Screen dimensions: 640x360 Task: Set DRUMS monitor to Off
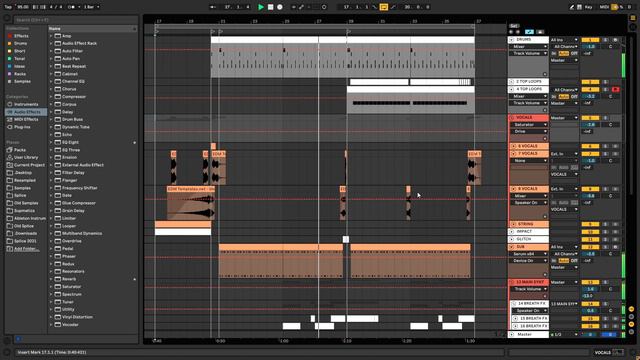pos(574,53)
